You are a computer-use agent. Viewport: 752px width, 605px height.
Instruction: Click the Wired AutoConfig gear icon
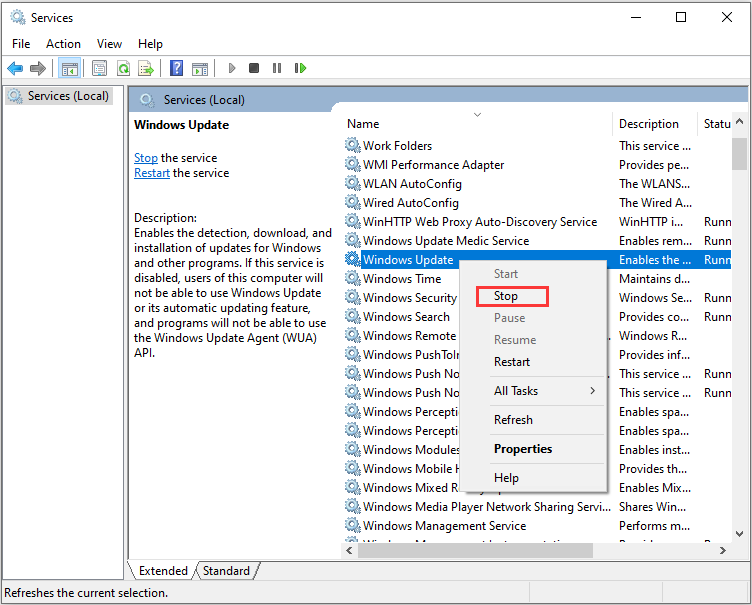pyautogui.click(x=352, y=202)
